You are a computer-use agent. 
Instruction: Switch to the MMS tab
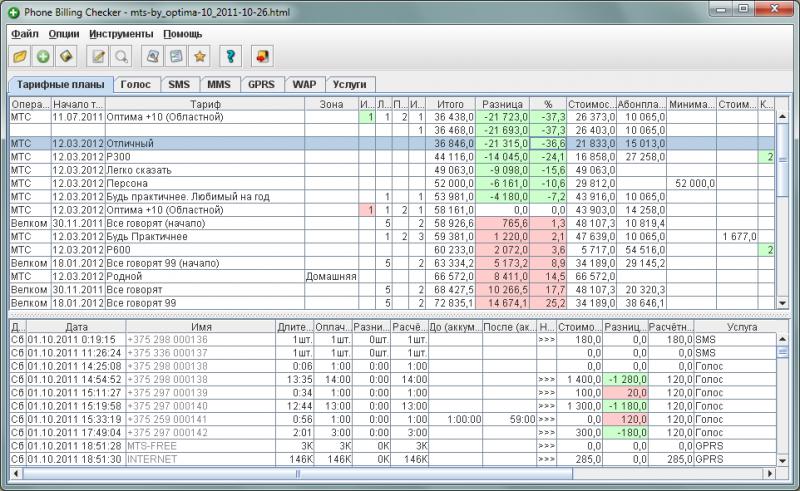(x=219, y=85)
